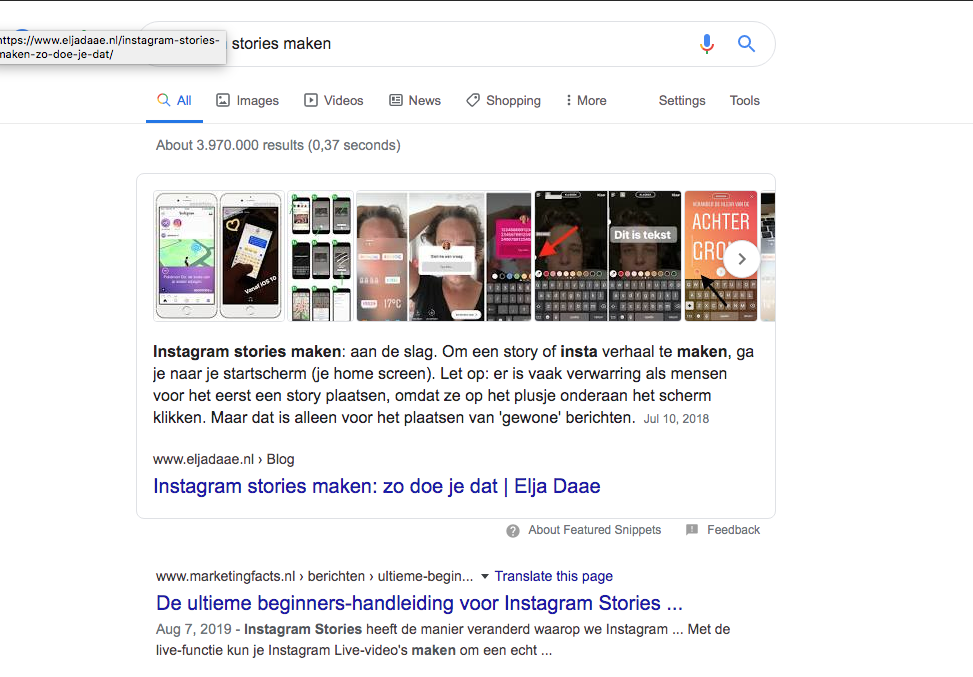Open the Images results tab
973x677 pixels.
247,101
